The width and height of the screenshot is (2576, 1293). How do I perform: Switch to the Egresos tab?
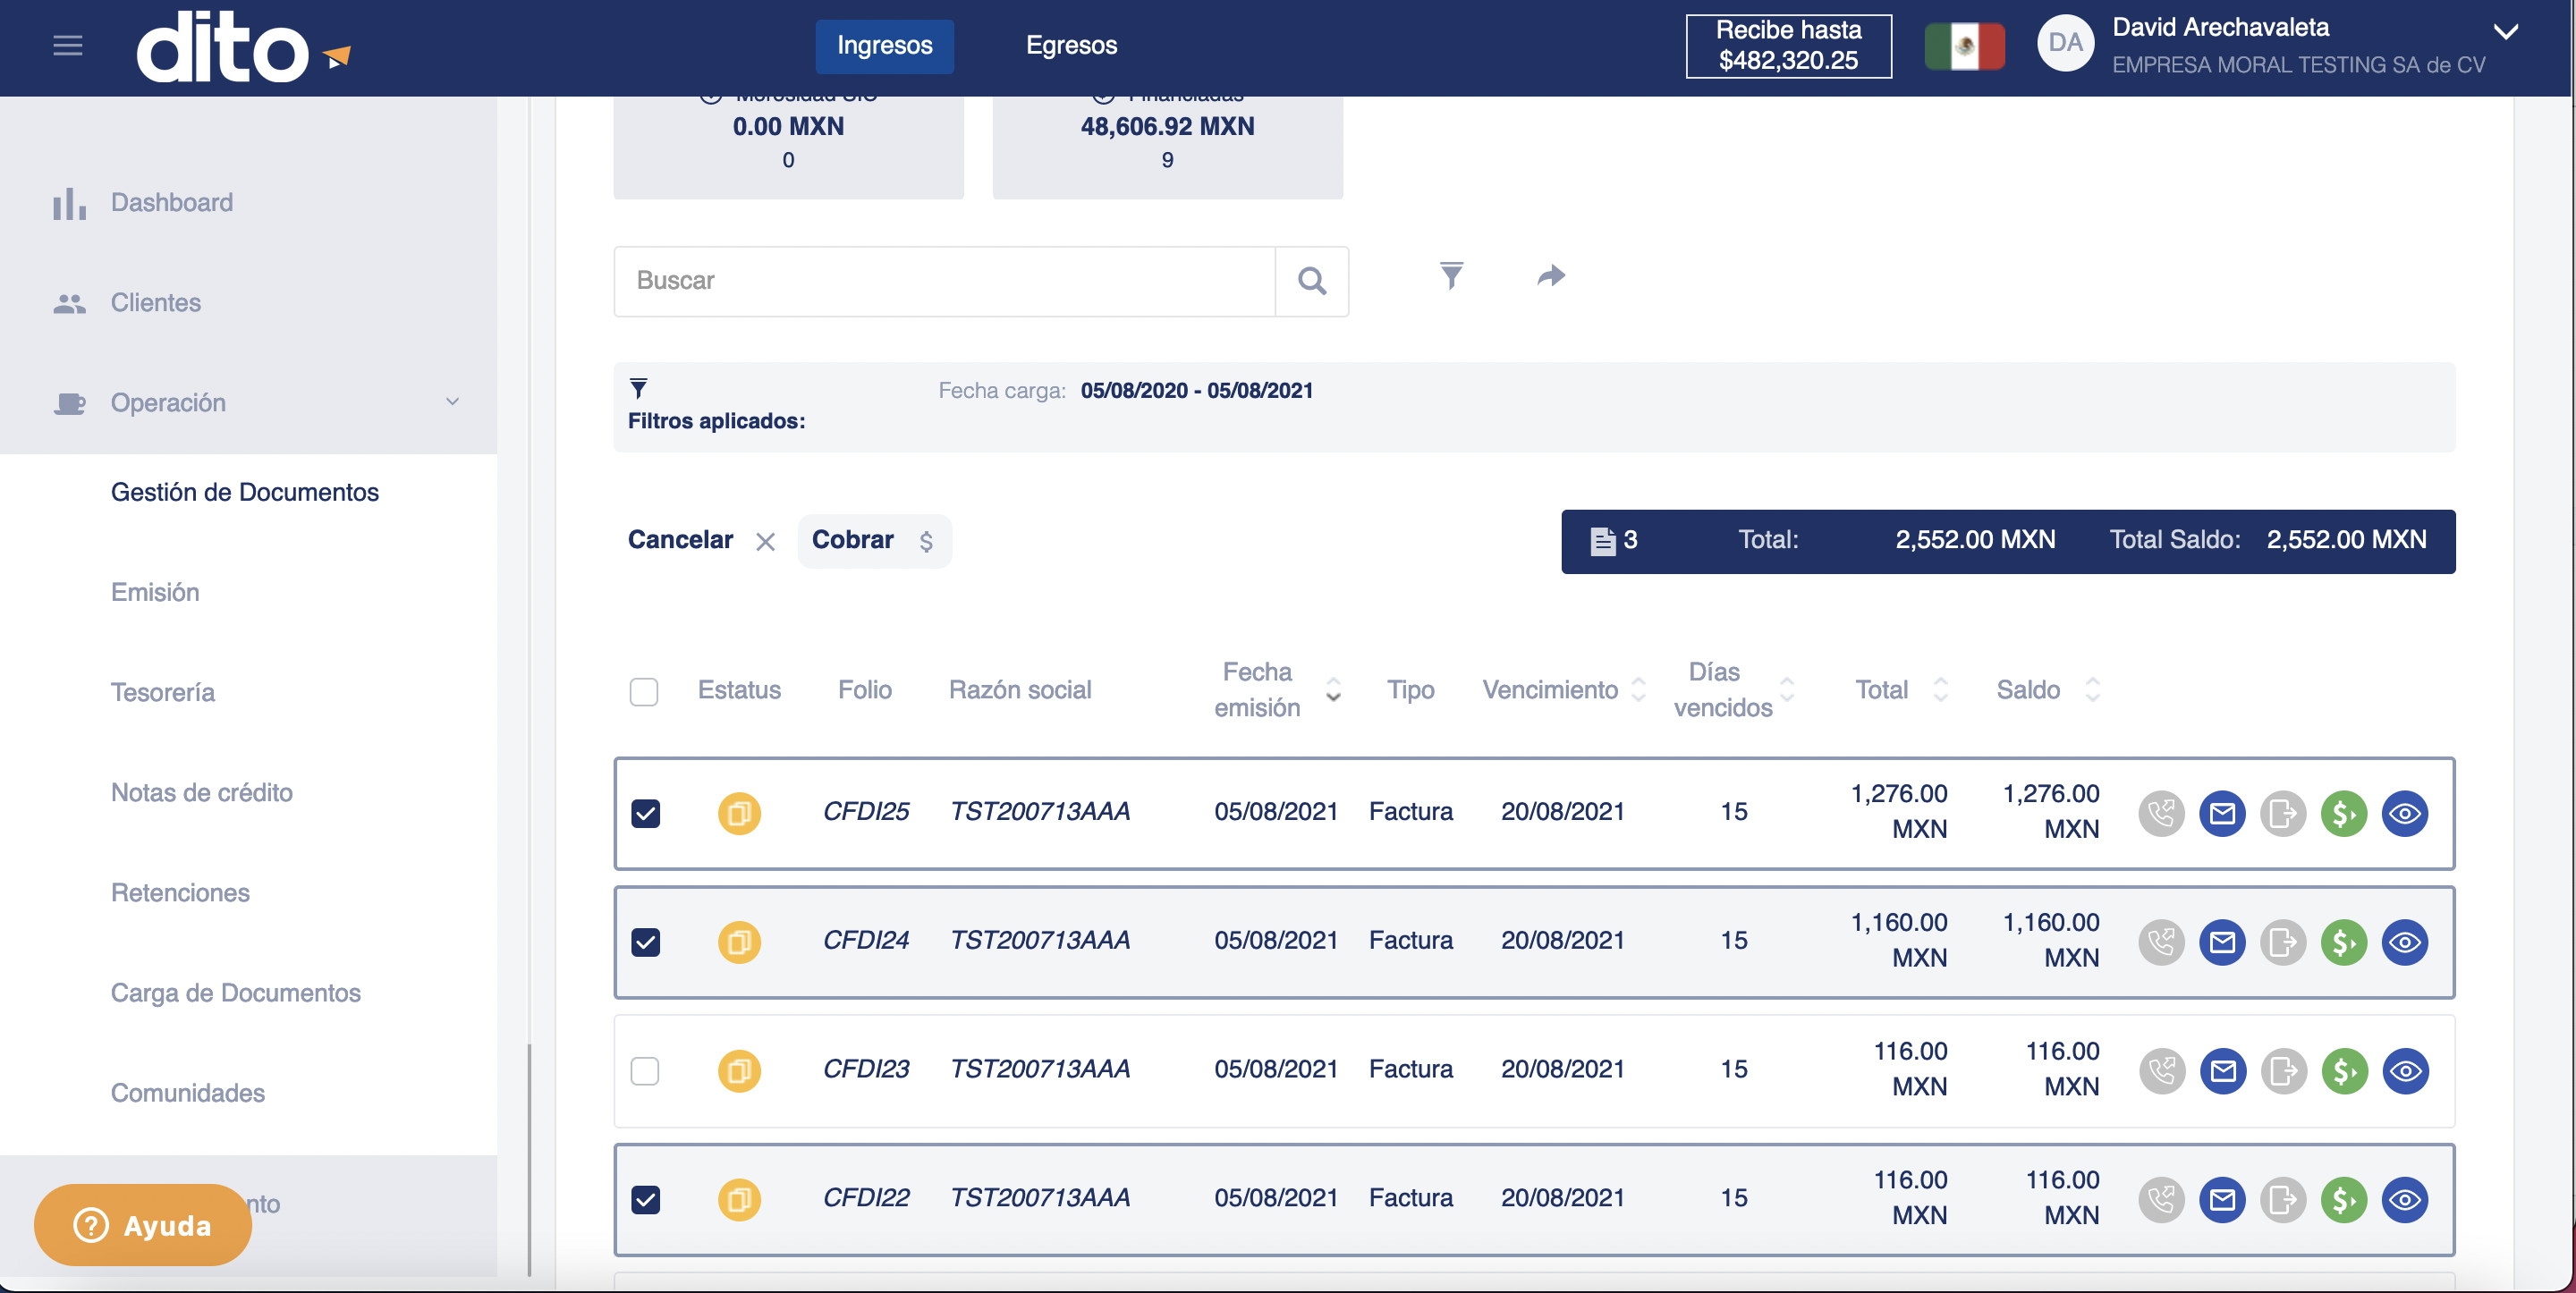[x=1071, y=46]
